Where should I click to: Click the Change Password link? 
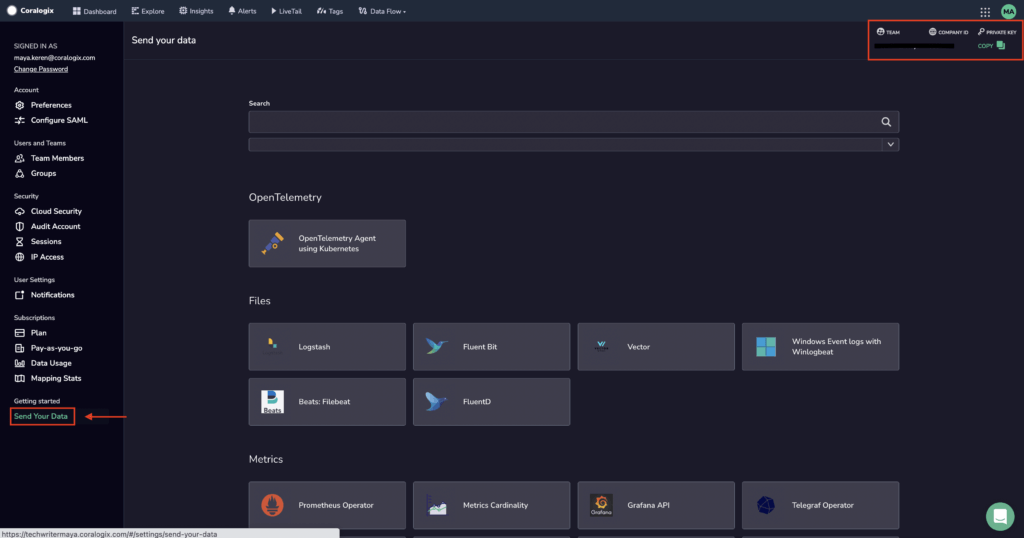point(40,69)
